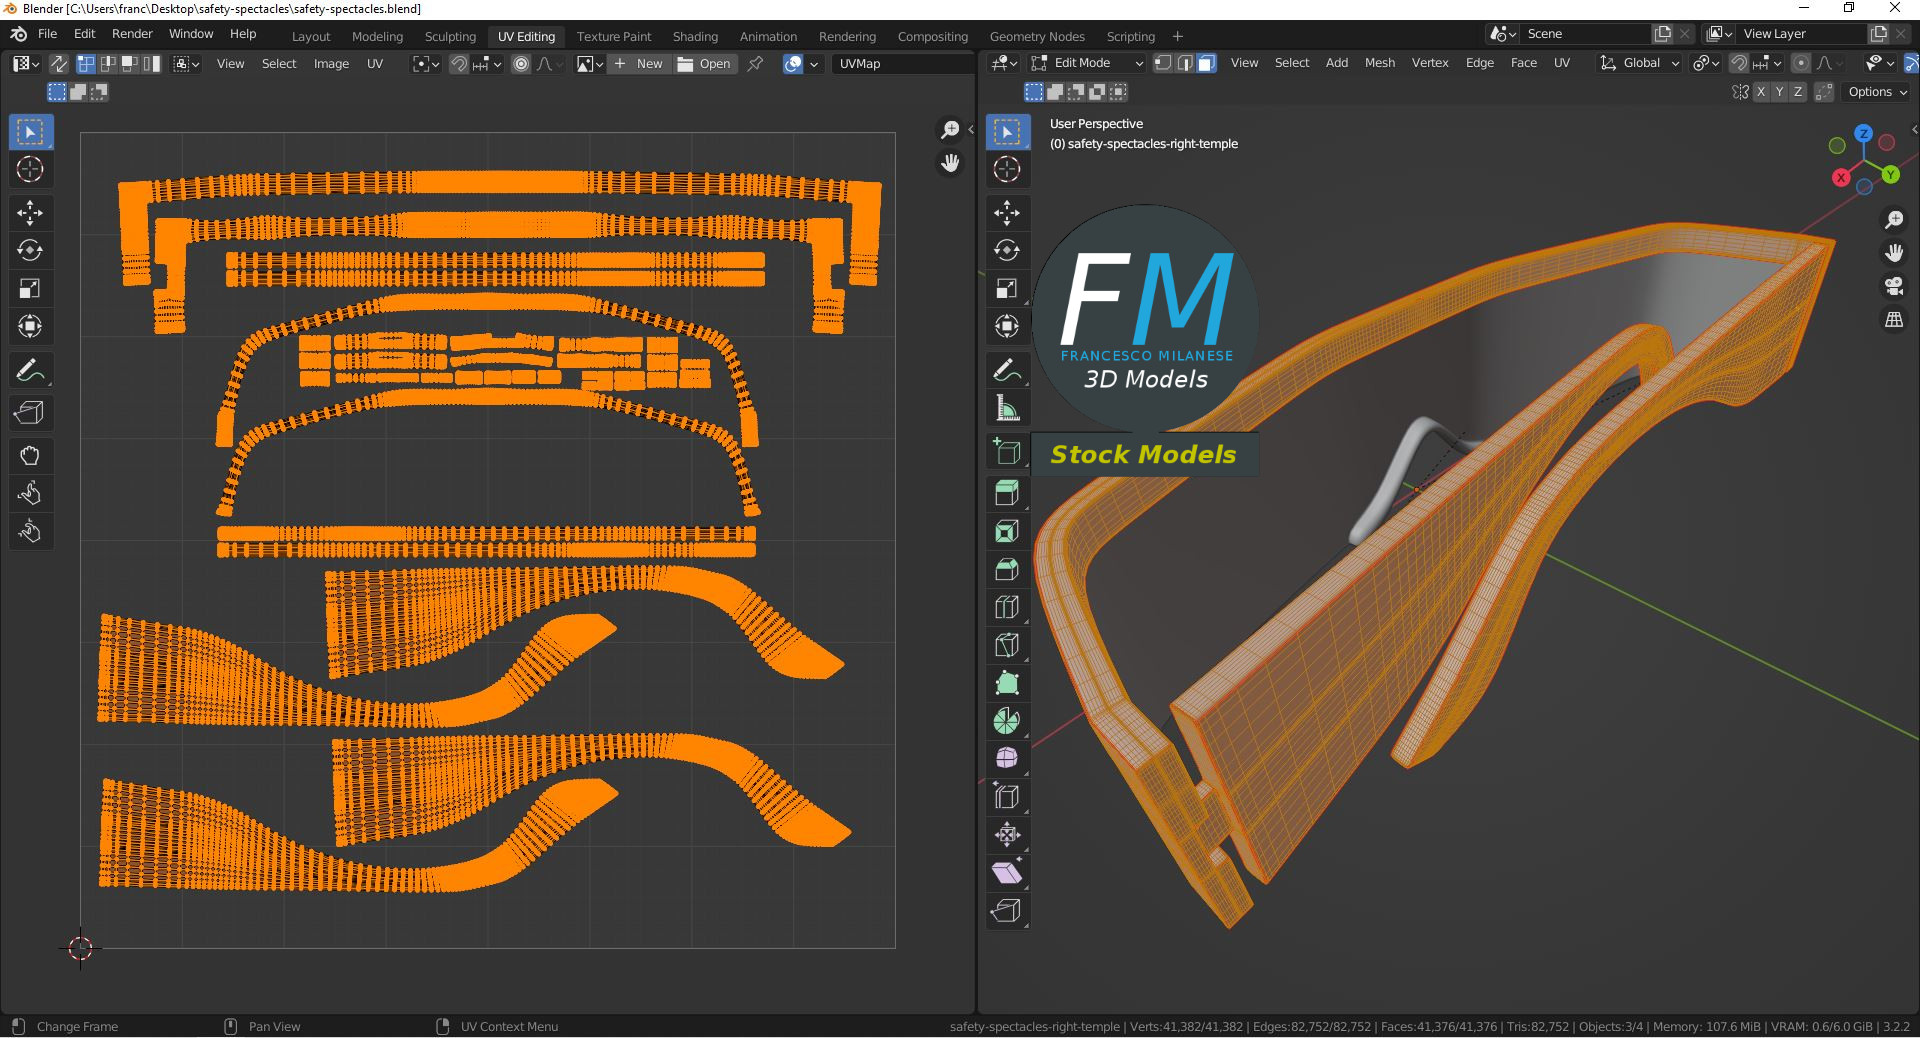Open the Mesh menu

pyautogui.click(x=1379, y=63)
